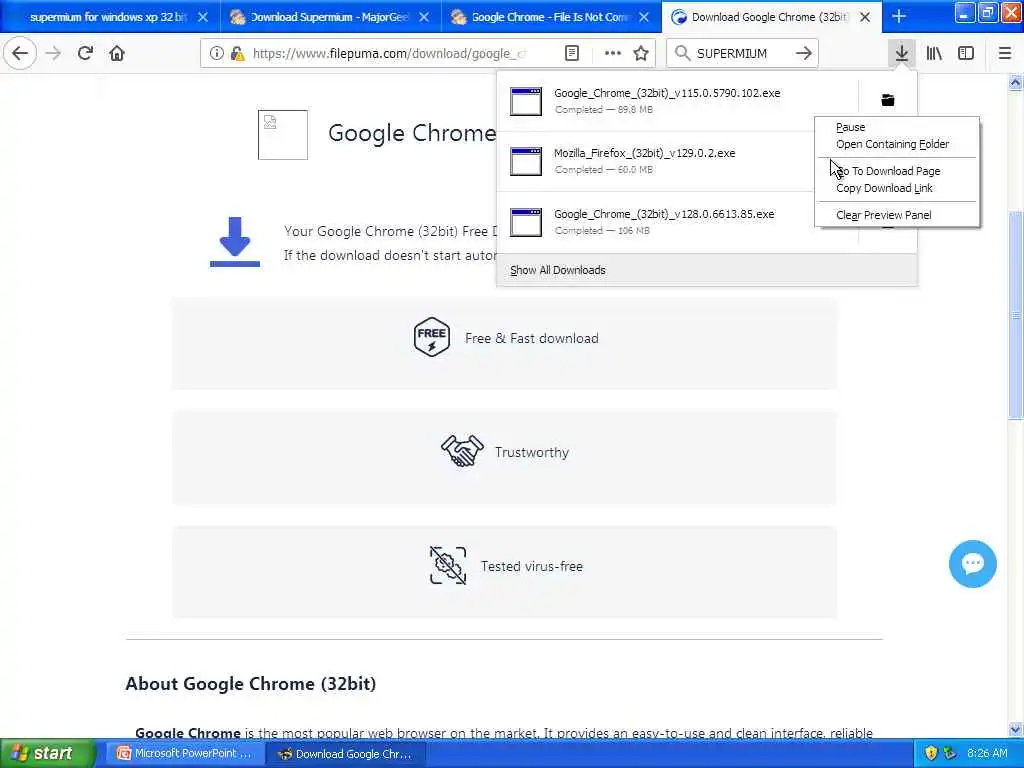The image size is (1024, 768).
Task: Close the Download Supermium tab
Action: (x=424, y=17)
